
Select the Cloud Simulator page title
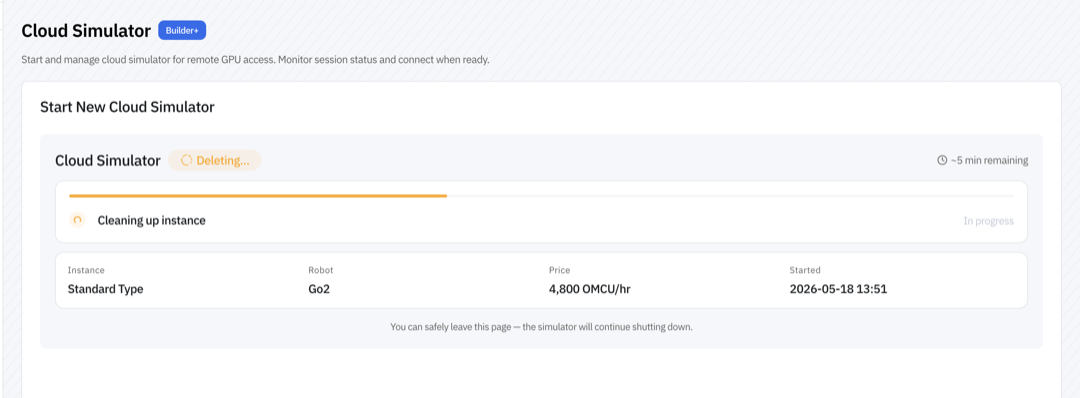tap(86, 30)
